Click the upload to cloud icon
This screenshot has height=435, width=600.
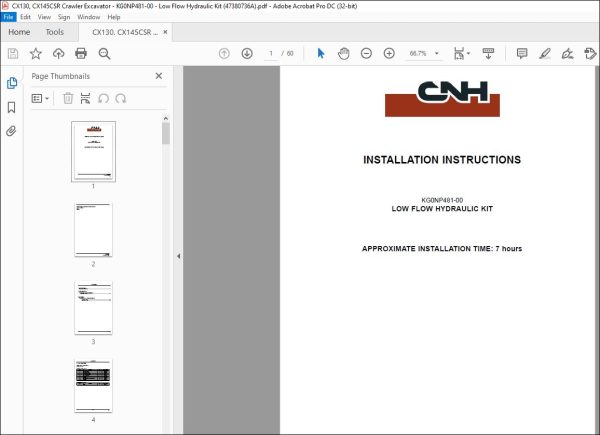[58, 54]
